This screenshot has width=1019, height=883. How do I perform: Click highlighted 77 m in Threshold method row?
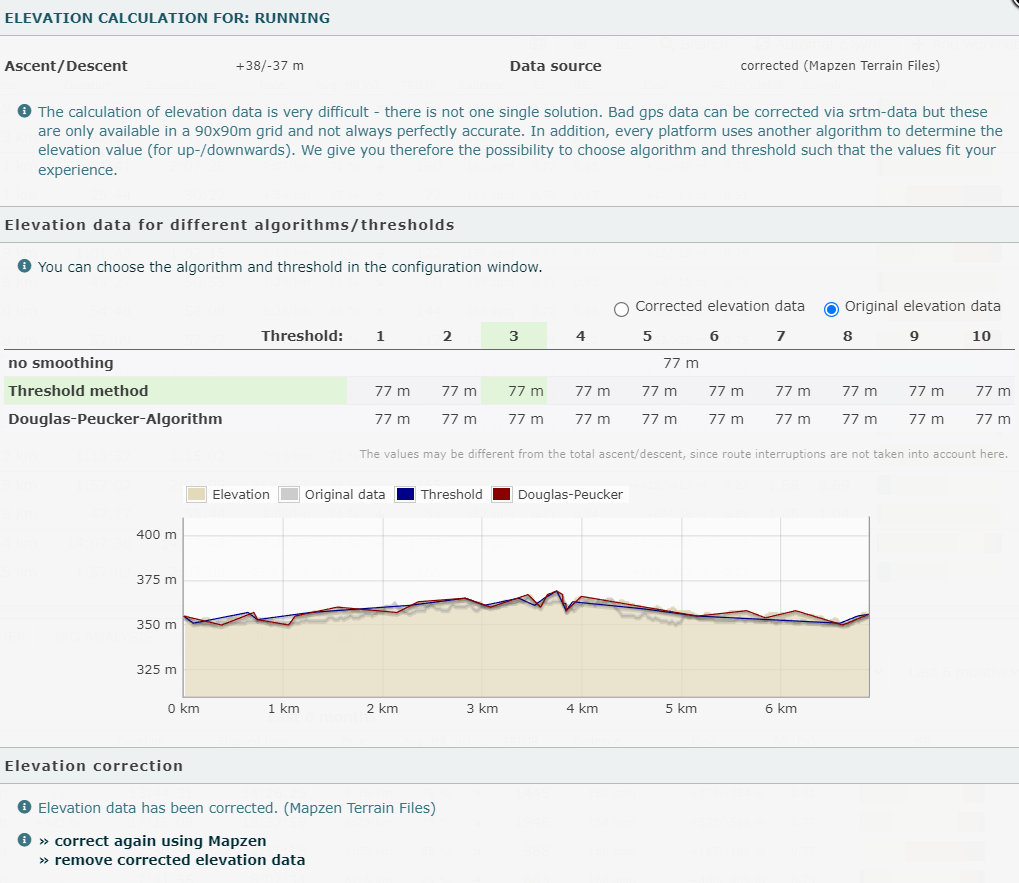click(x=526, y=391)
